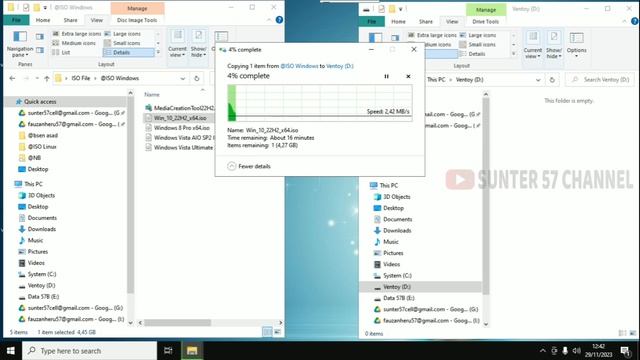Click ISO File in left window breadcrumb
This screenshot has width=640, height=360.
click(x=80, y=78)
